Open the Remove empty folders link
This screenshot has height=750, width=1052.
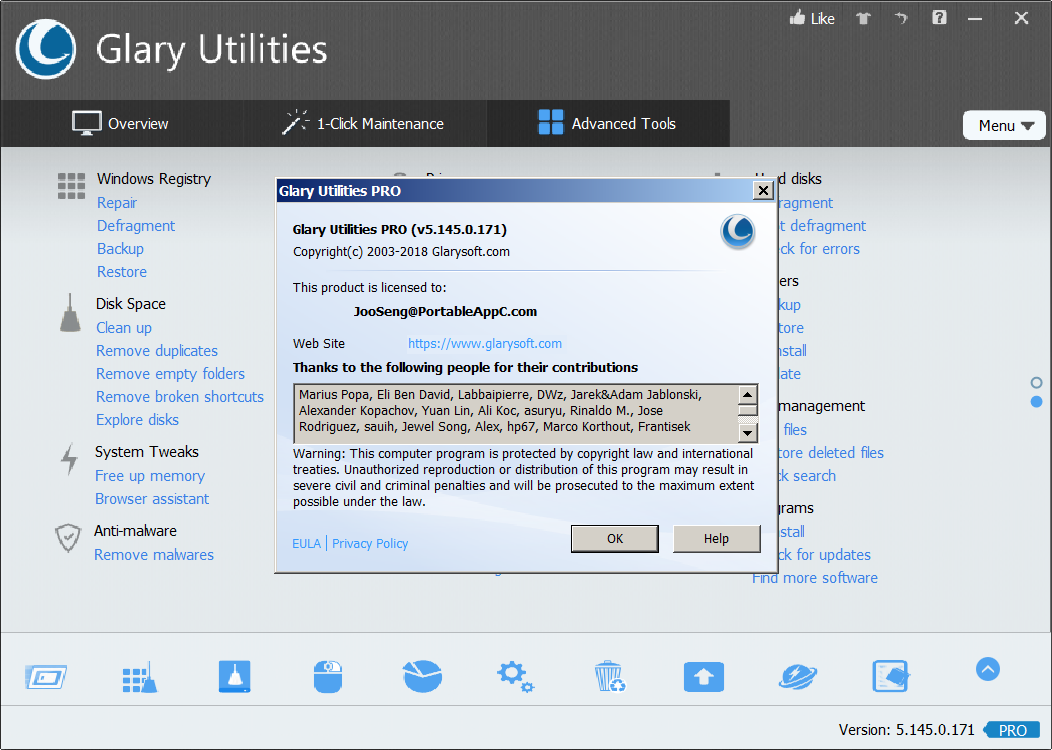pos(170,374)
